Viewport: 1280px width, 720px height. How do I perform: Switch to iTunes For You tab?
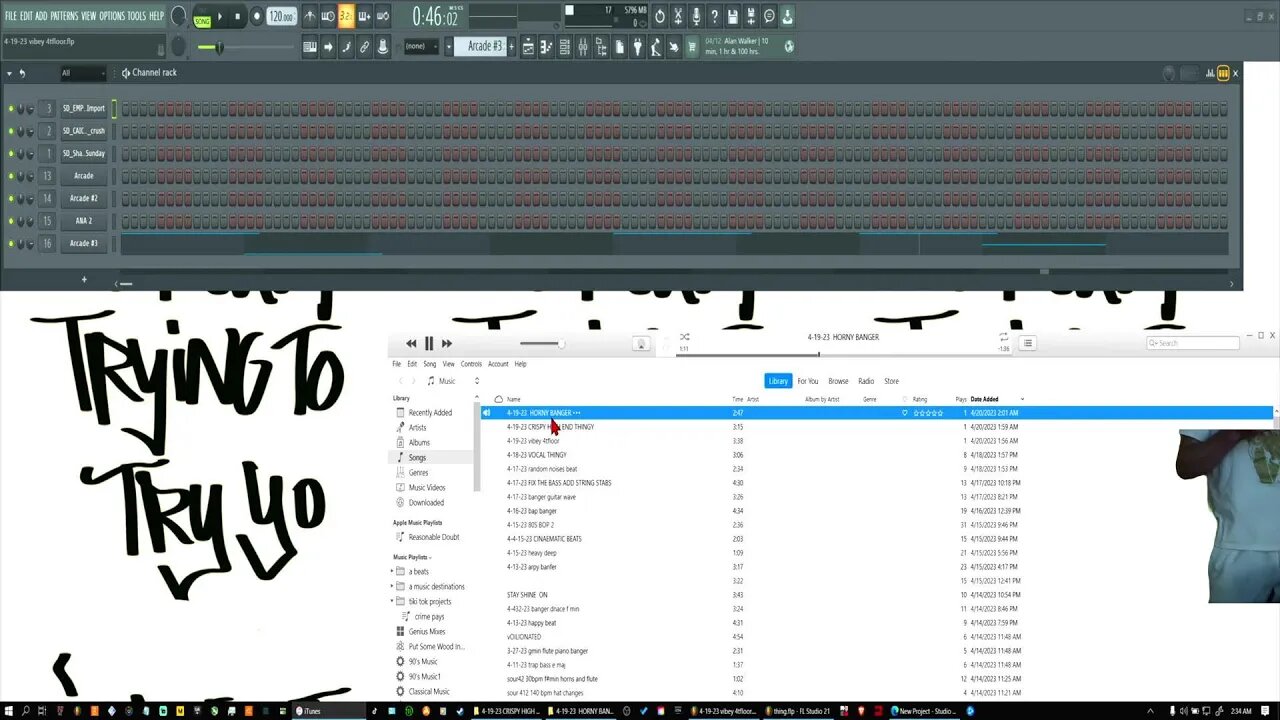pyautogui.click(x=808, y=381)
